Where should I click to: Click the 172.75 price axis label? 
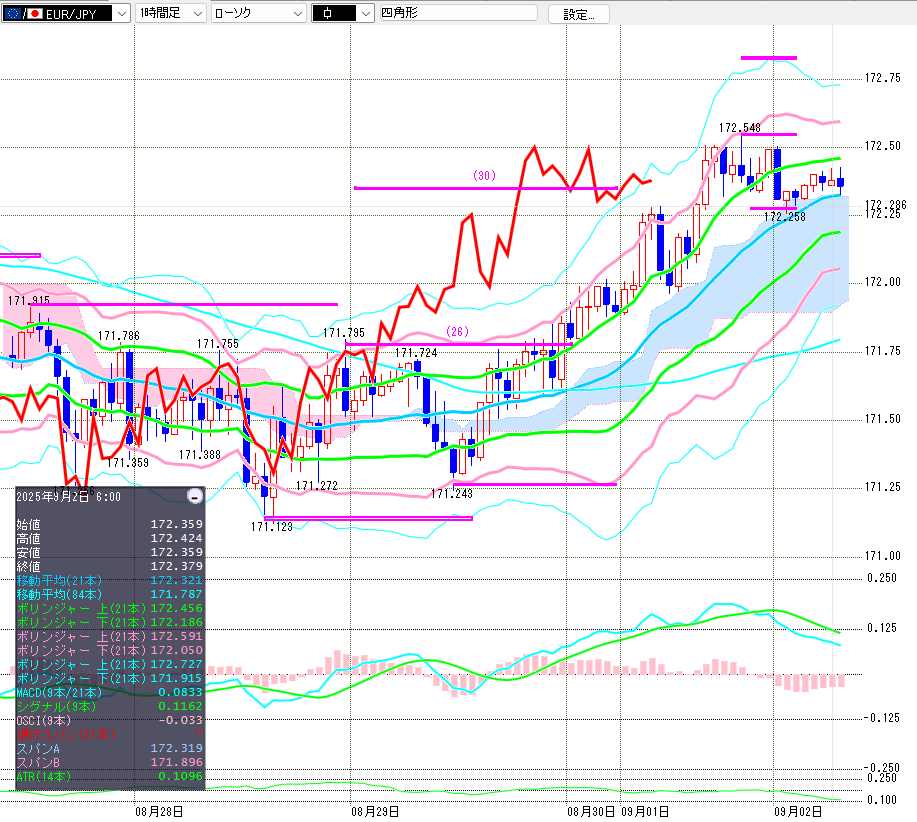[883, 78]
